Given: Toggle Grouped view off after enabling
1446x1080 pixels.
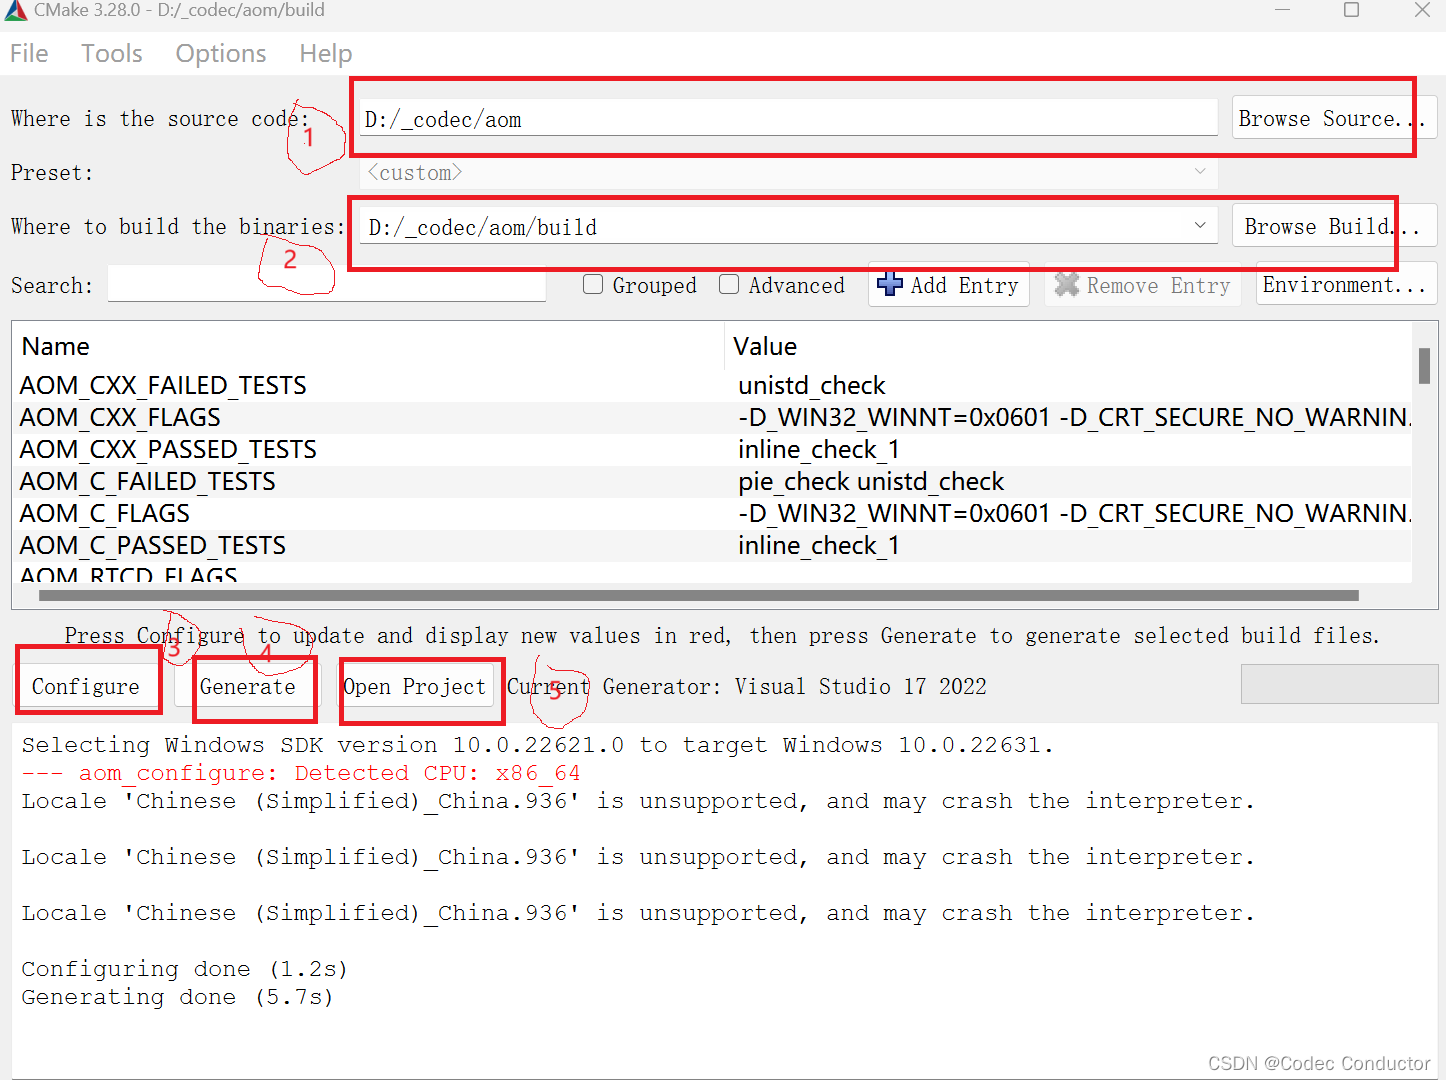Looking at the screenshot, I should coord(593,284).
